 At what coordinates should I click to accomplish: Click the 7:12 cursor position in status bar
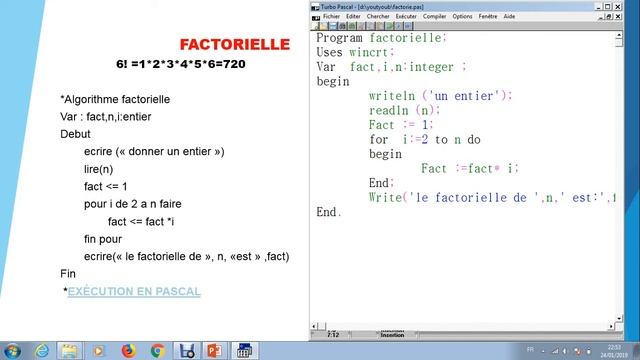[333, 335]
